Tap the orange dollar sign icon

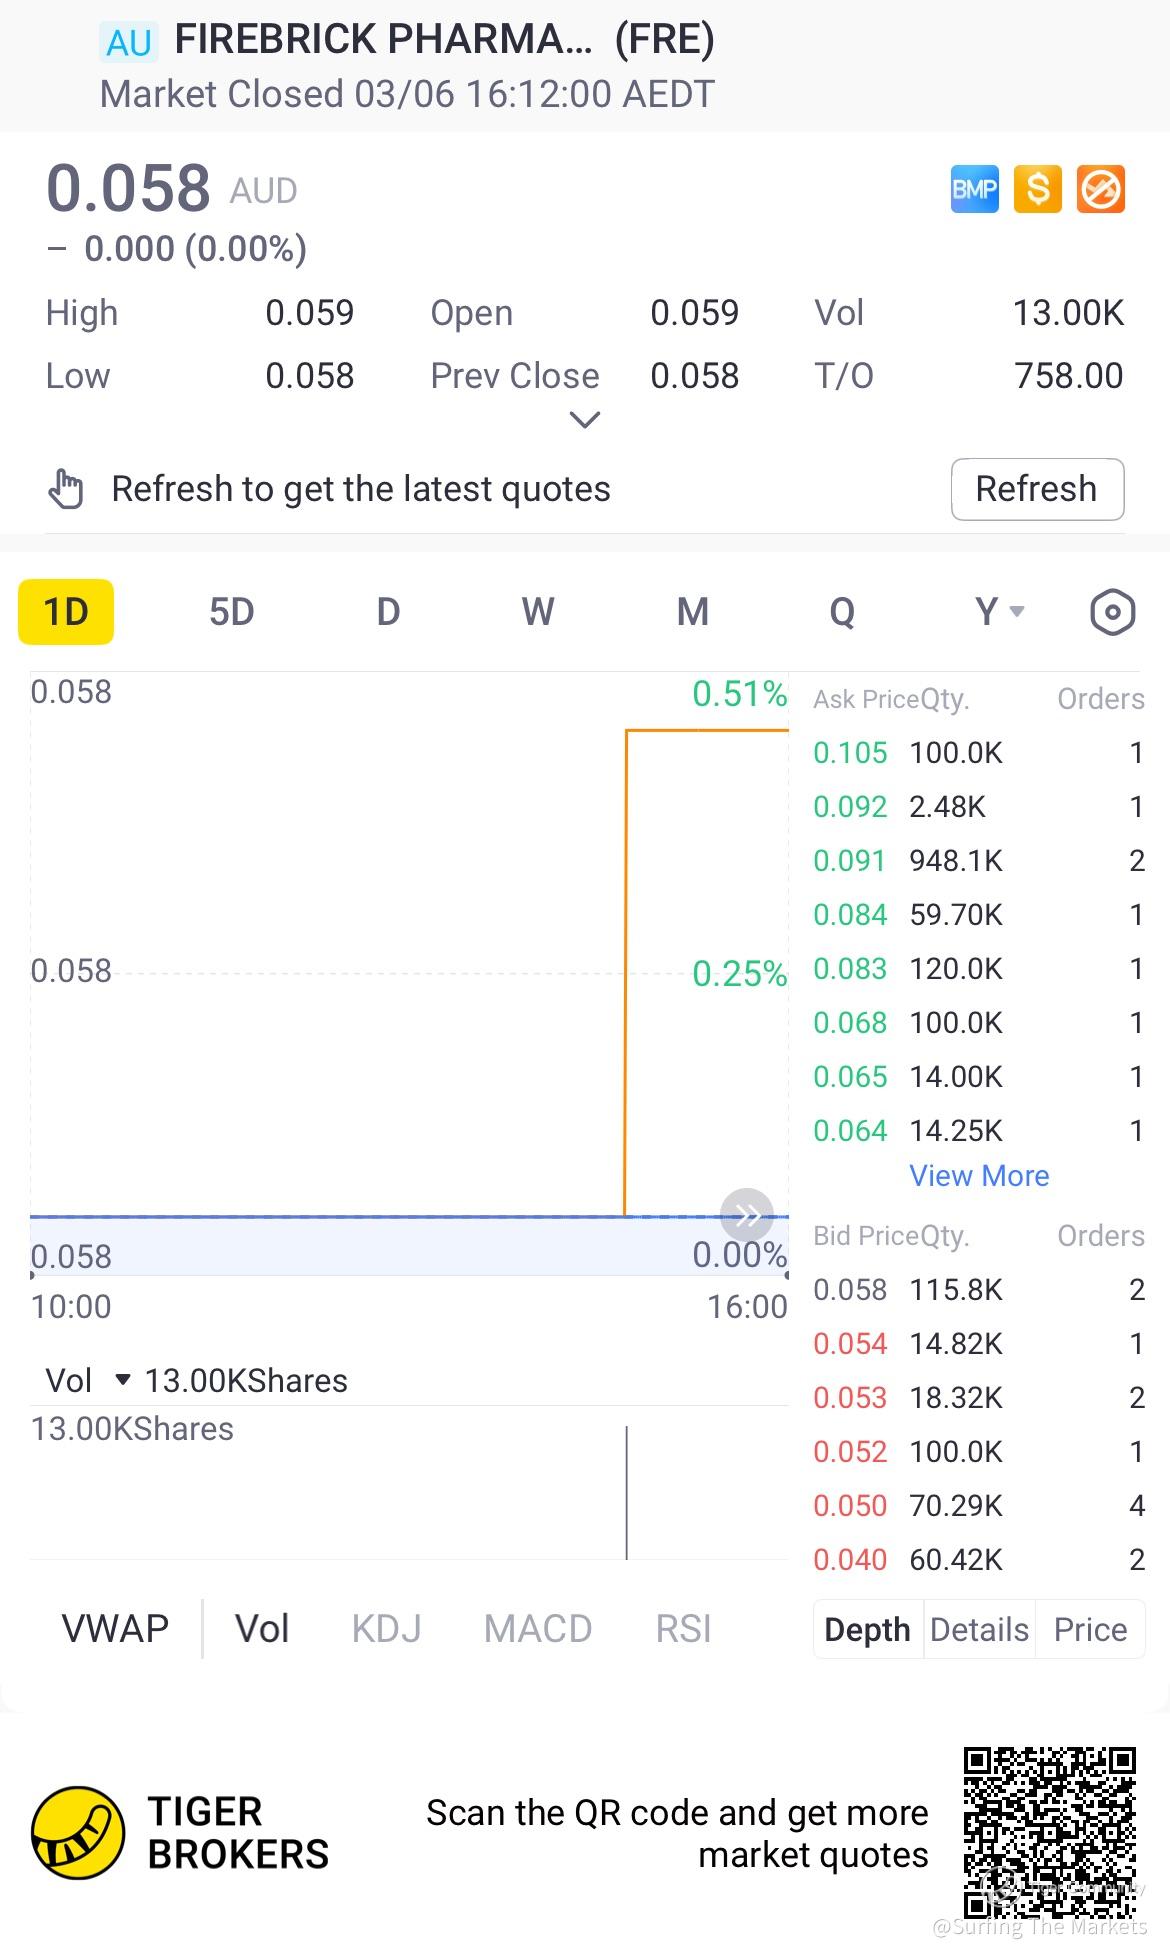(x=1038, y=189)
